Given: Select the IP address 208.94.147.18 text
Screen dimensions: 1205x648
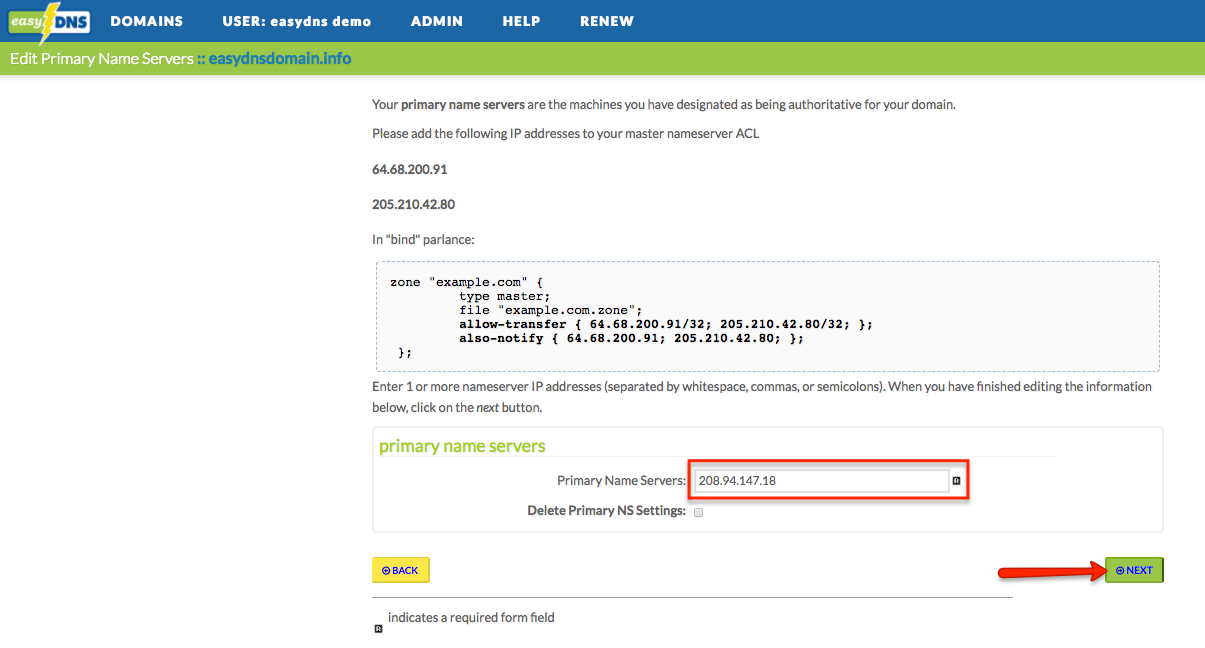Looking at the screenshot, I should pyautogui.click(x=737, y=480).
